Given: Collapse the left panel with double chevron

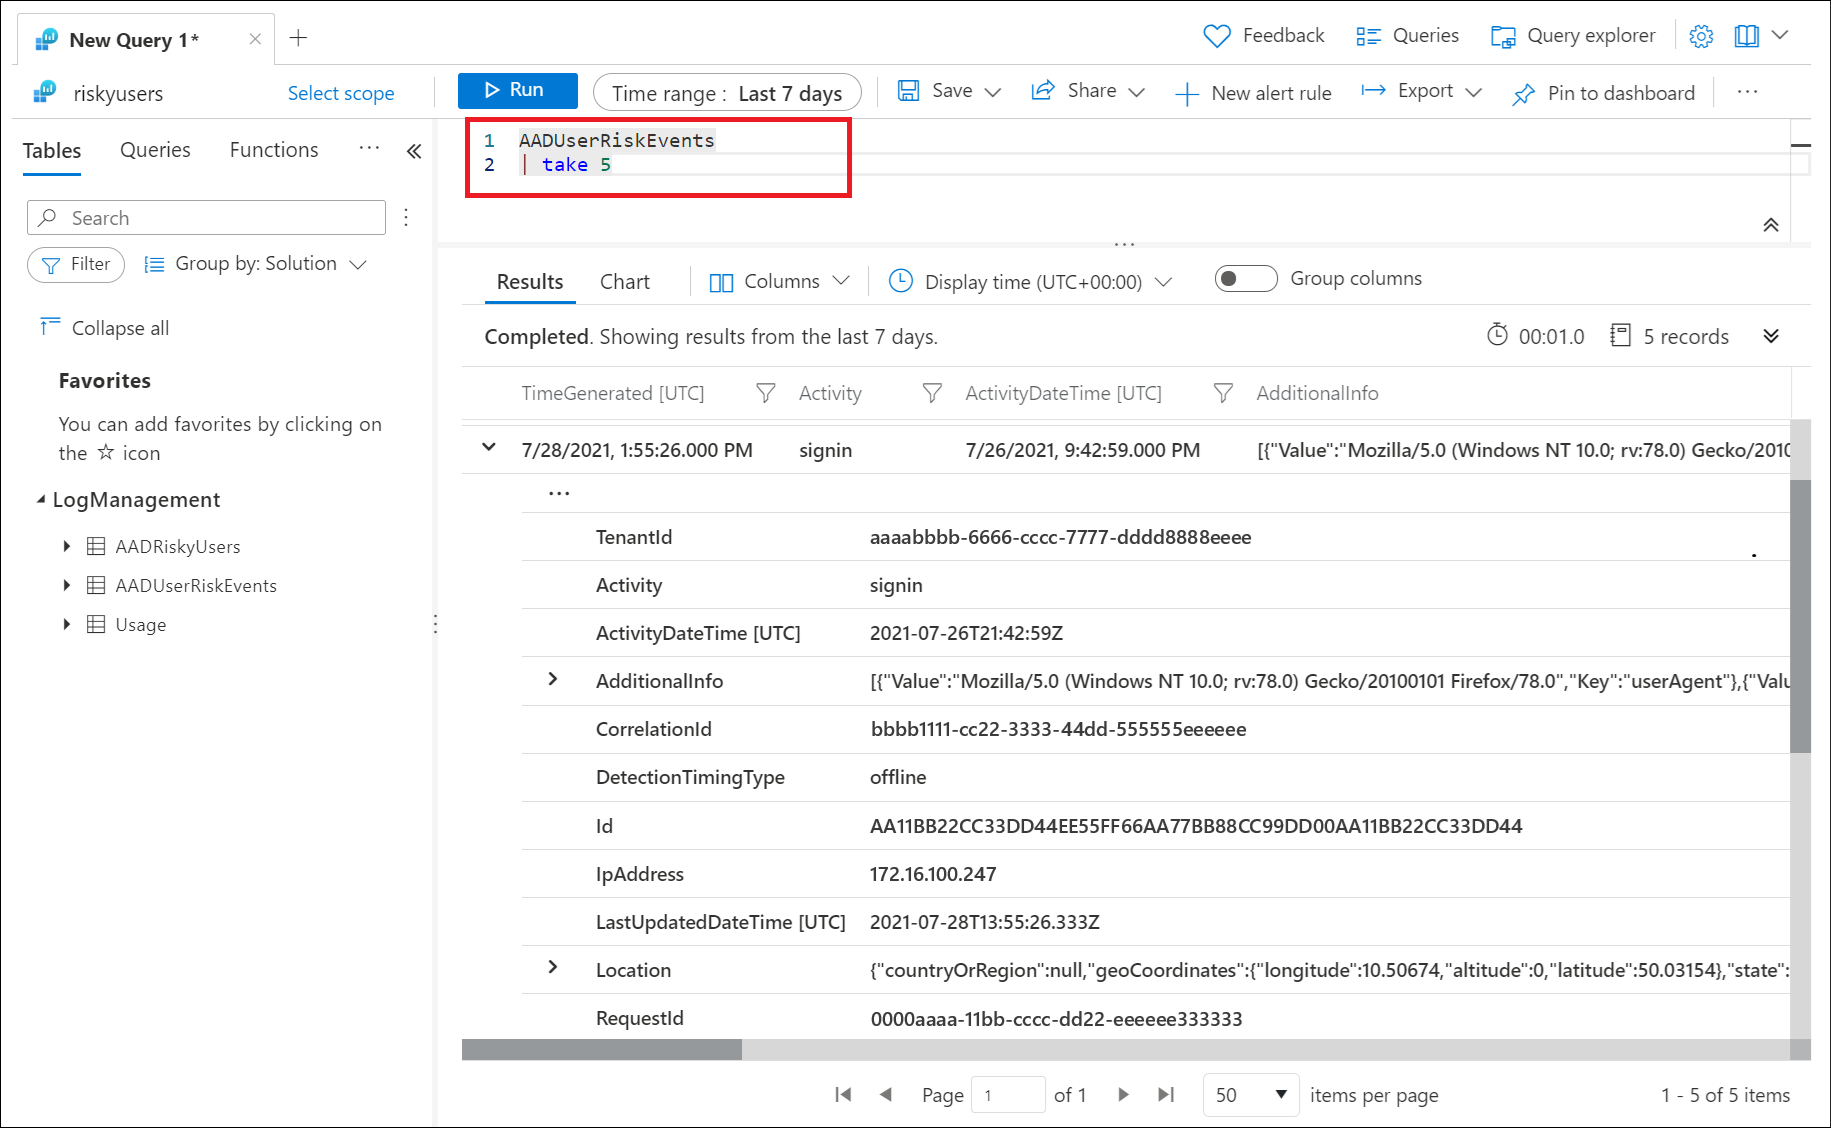Looking at the screenshot, I should pyautogui.click(x=414, y=151).
